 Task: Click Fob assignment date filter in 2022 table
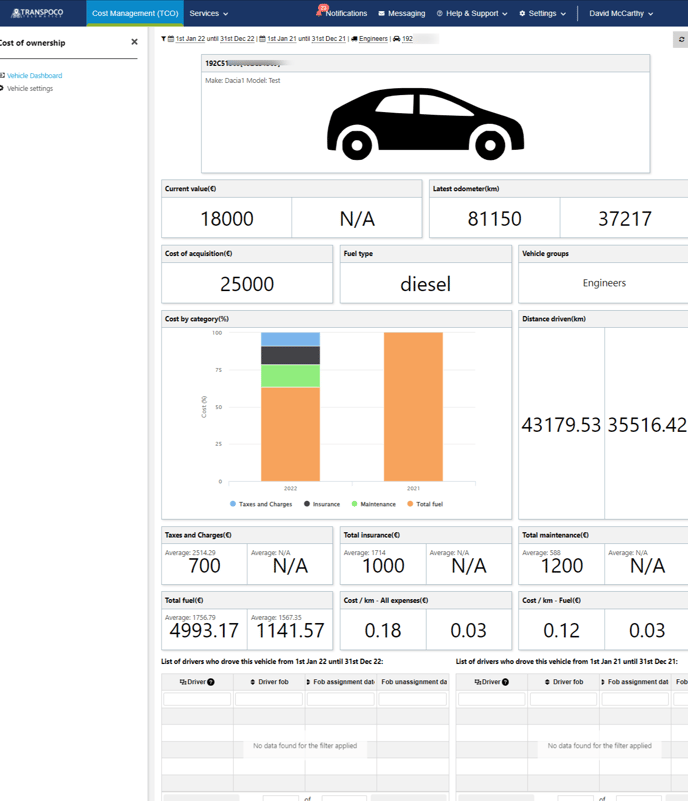click(x=341, y=699)
